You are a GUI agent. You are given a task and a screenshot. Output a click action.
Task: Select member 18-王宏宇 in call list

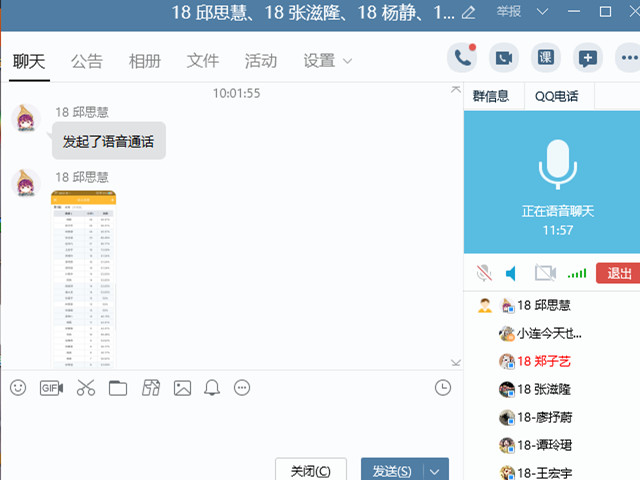point(536,473)
